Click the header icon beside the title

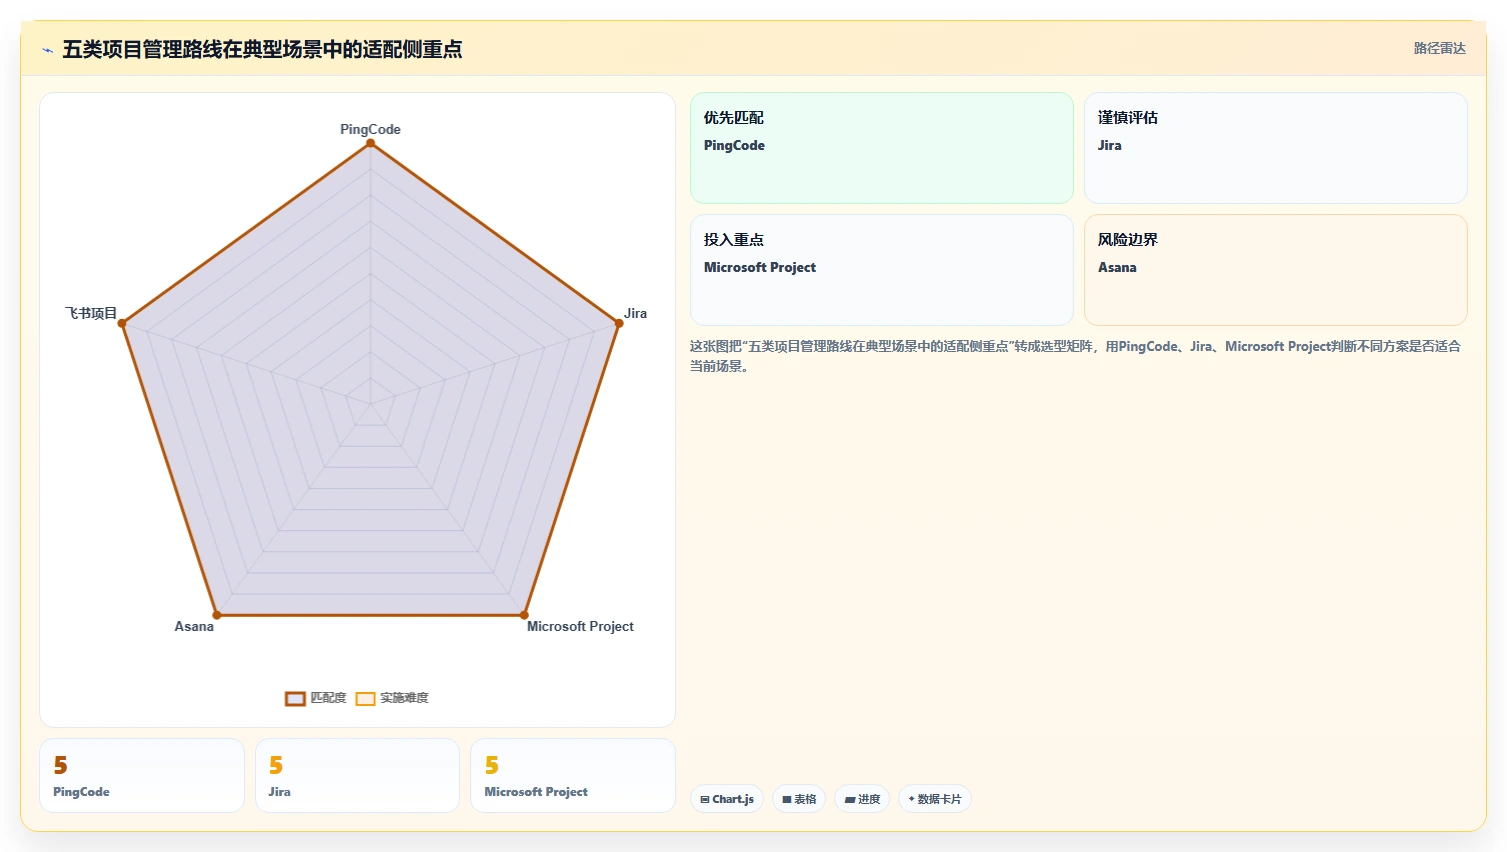pyautogui.click(x=47, y=50)
